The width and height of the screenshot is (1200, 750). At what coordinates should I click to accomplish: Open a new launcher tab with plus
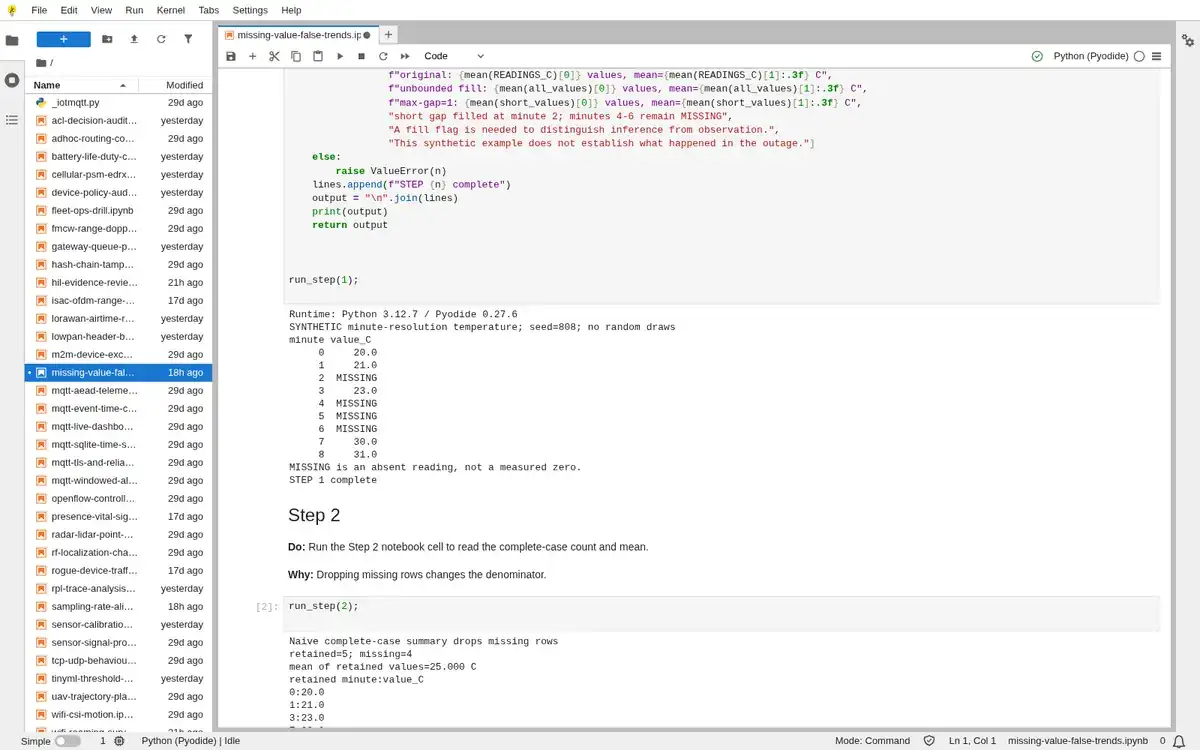(388, 34)
